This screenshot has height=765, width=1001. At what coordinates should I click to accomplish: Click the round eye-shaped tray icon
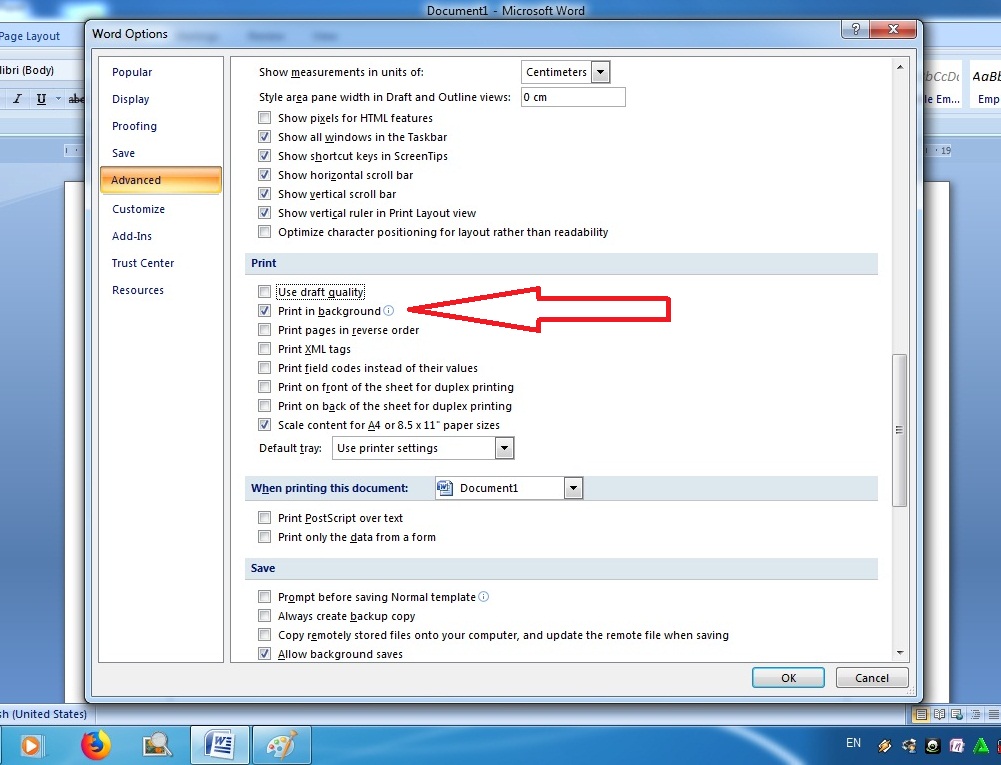point(933,745)
